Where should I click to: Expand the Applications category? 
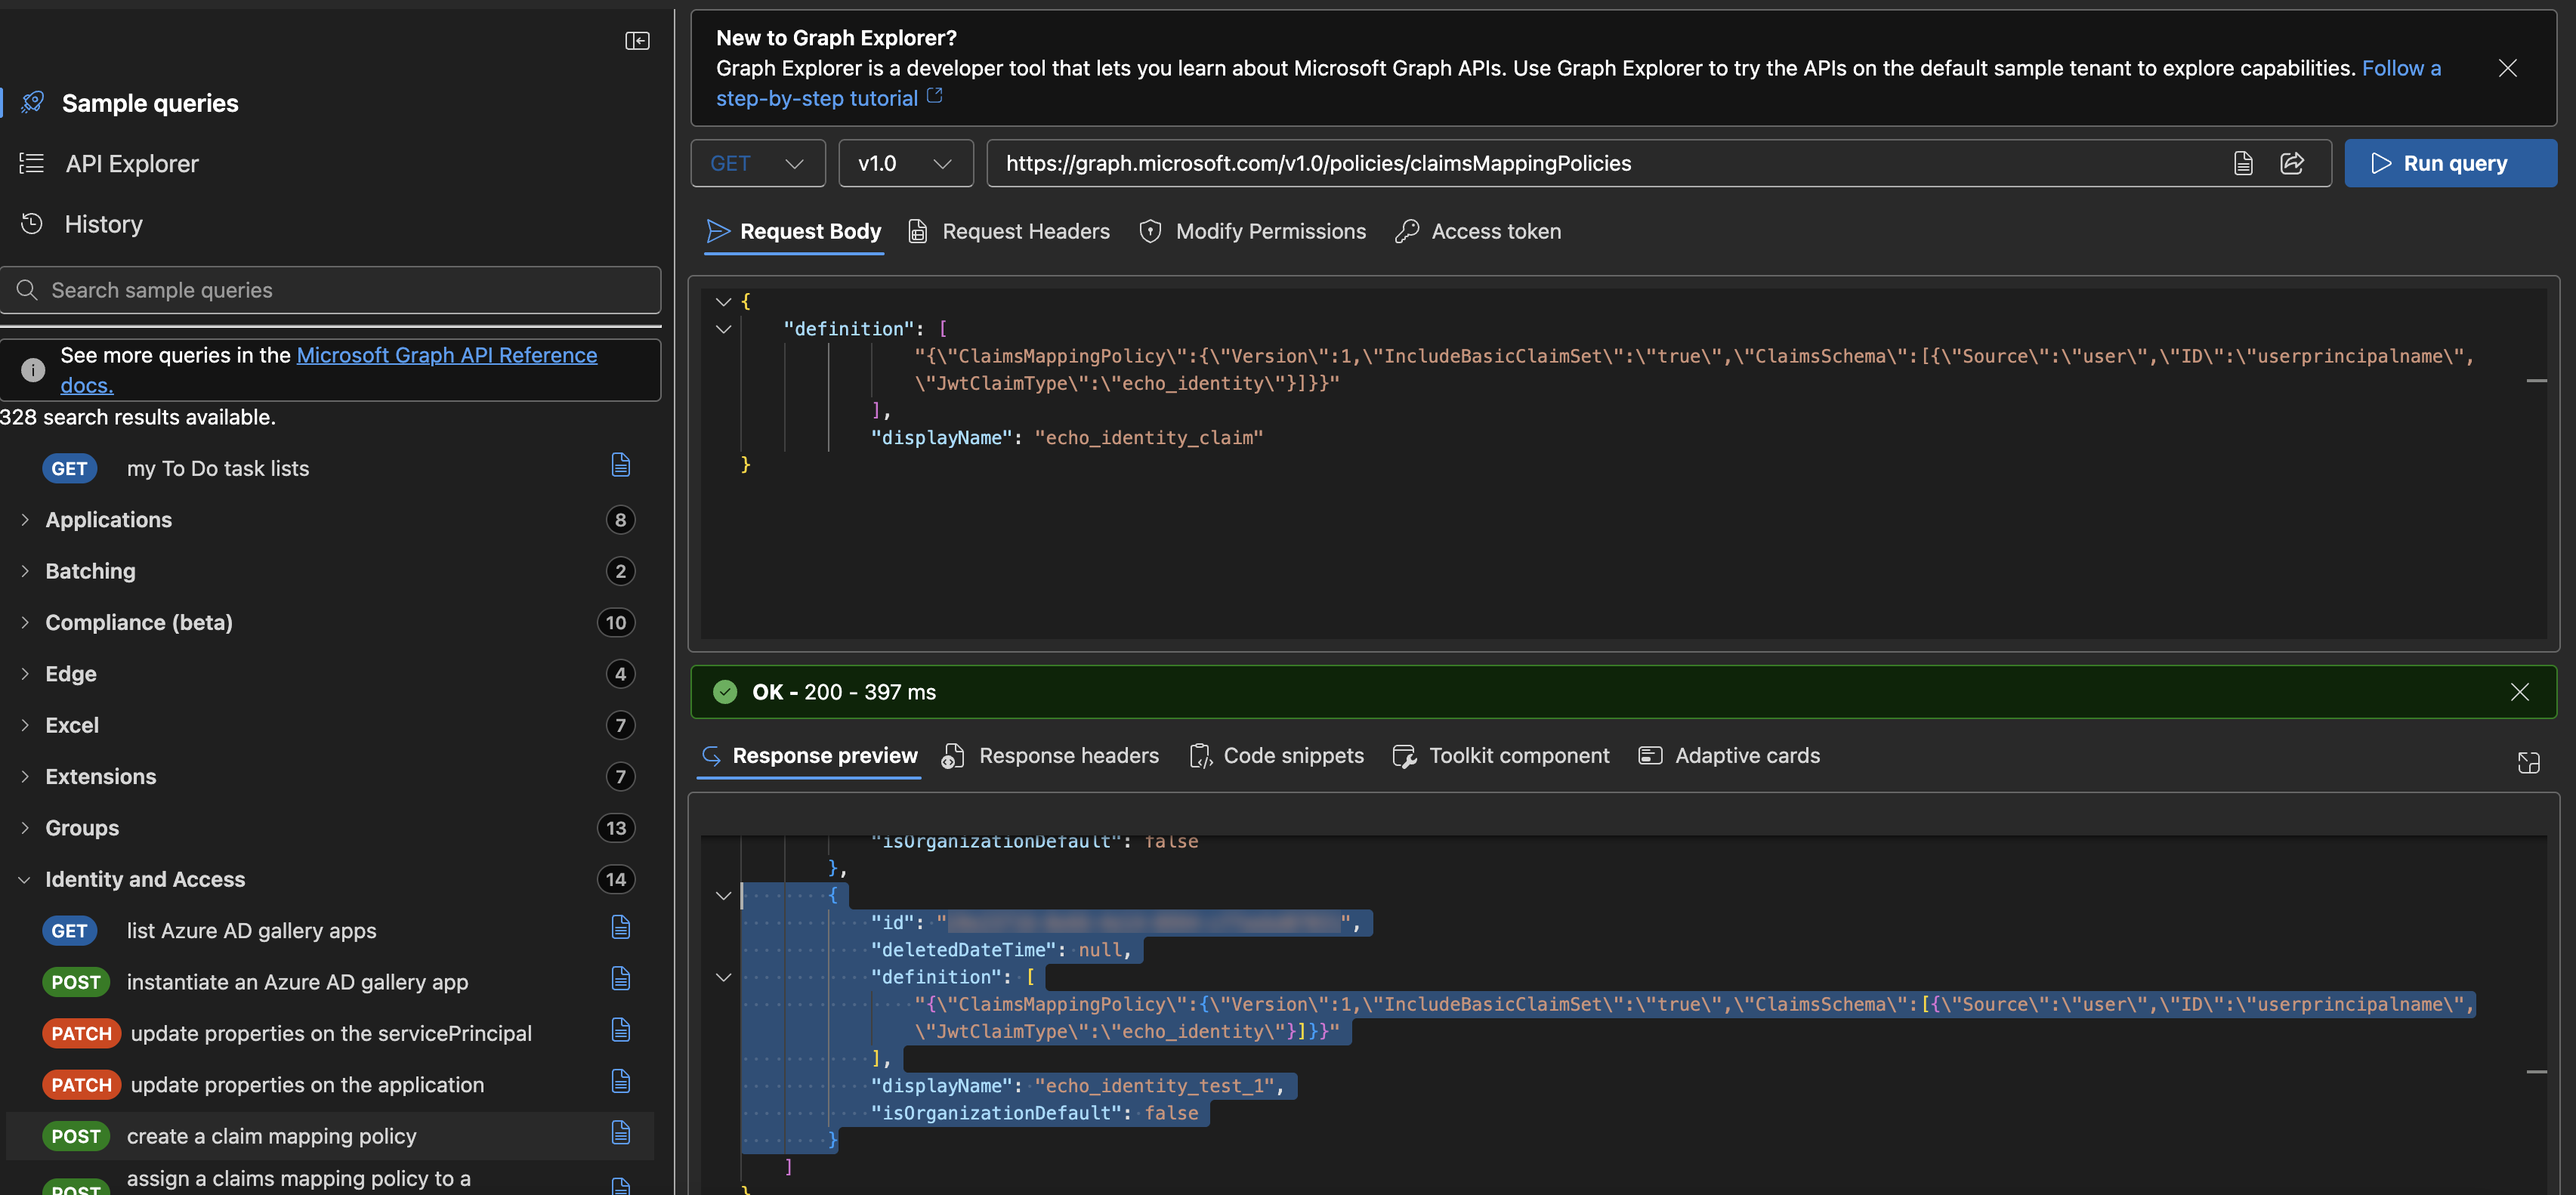pyautogui.click(x=25, y=520)
